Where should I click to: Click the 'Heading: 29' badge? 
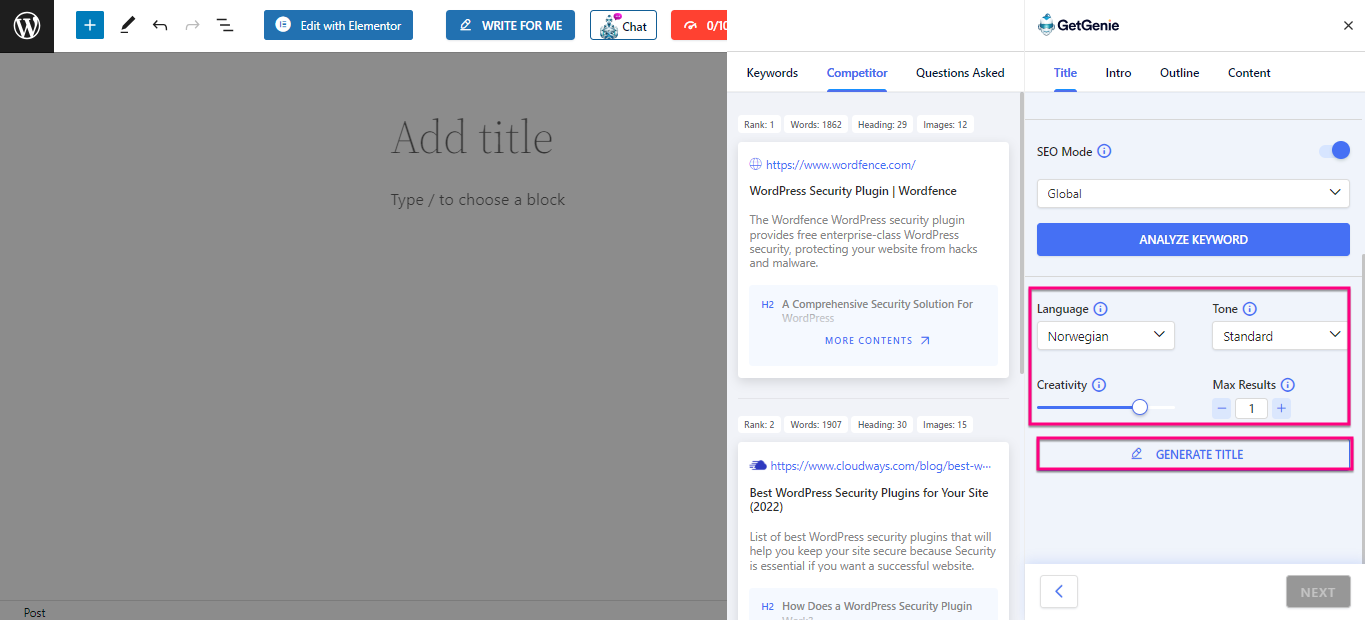coord(882,125)
